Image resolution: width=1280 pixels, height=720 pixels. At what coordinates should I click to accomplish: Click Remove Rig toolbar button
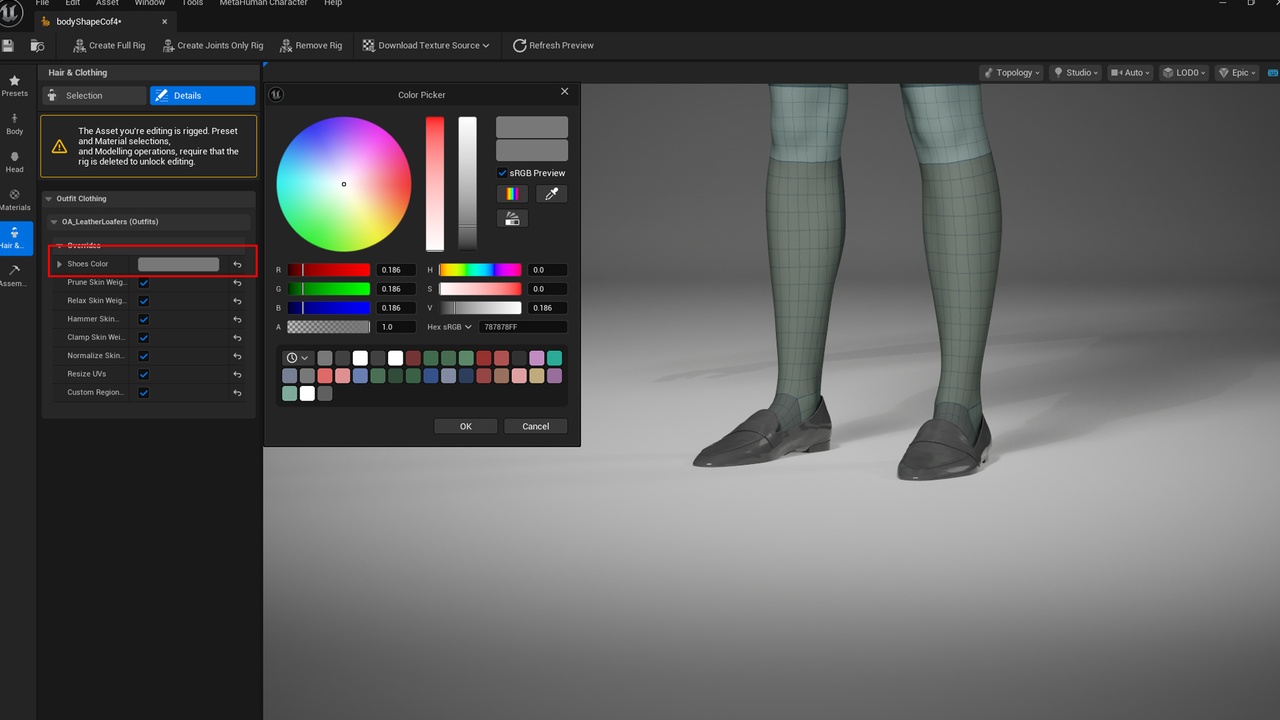(311, 45)
